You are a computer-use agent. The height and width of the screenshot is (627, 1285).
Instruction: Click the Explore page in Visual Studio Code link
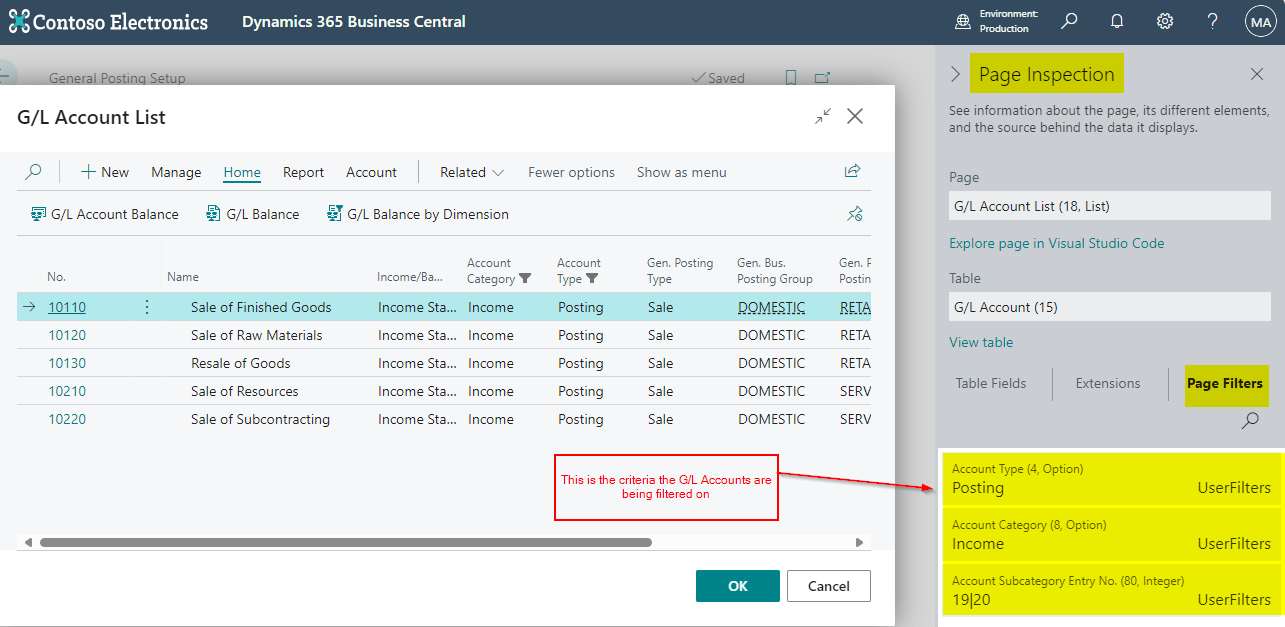click(1056, 243)
